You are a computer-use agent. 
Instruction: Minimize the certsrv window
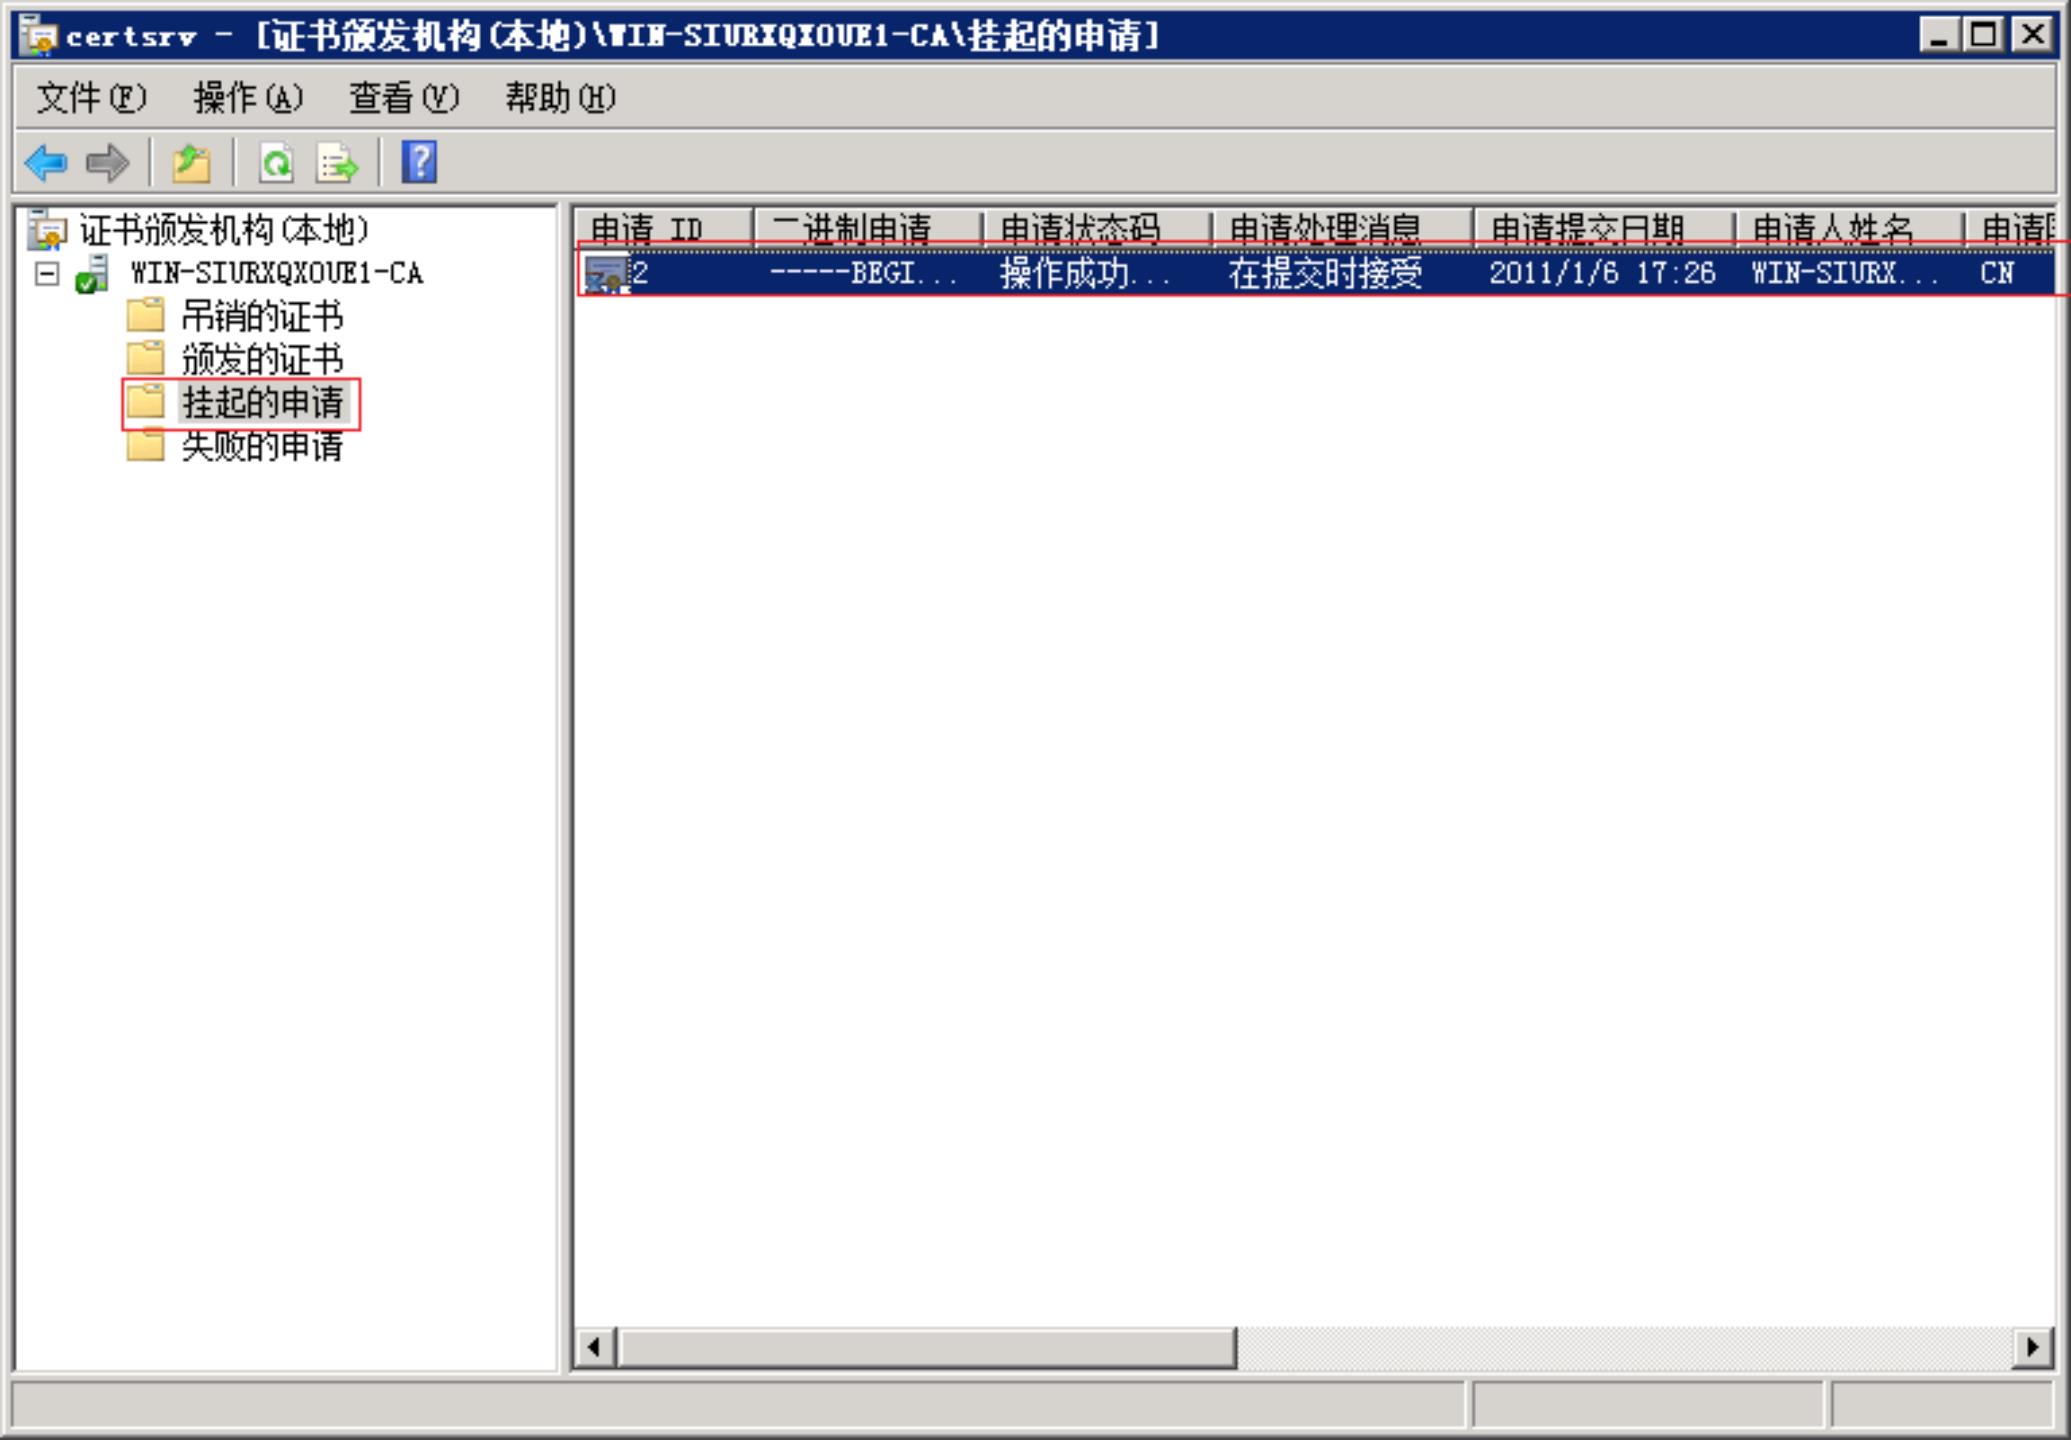1939,35
